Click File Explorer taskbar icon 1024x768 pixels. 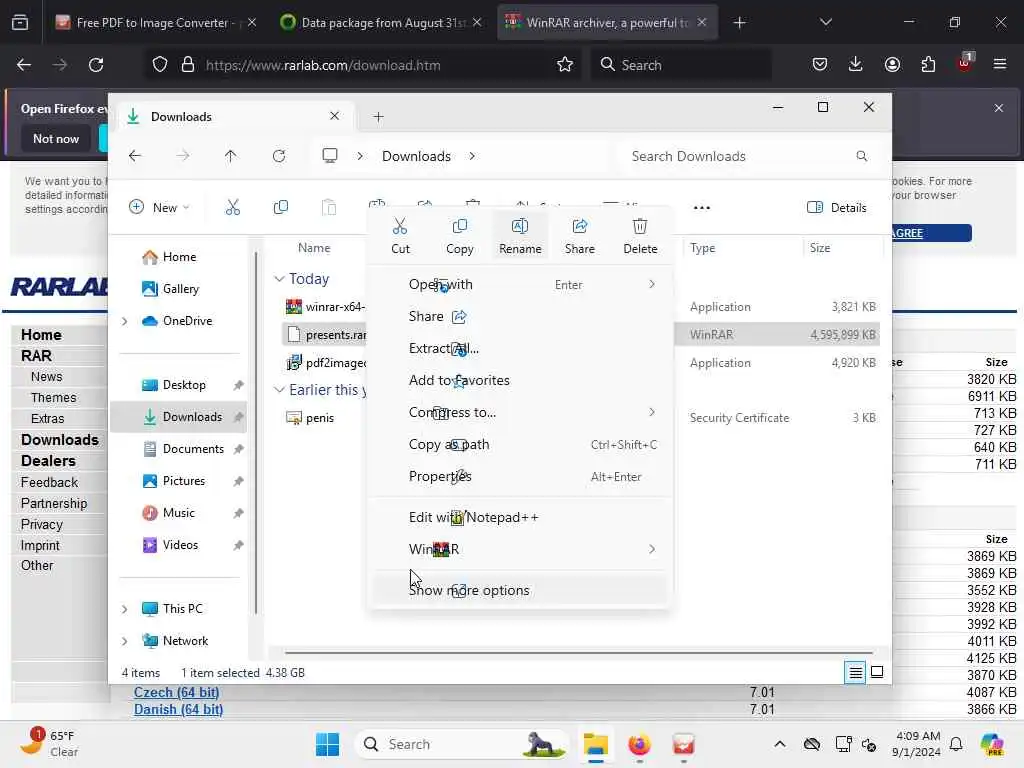[596, 744]
